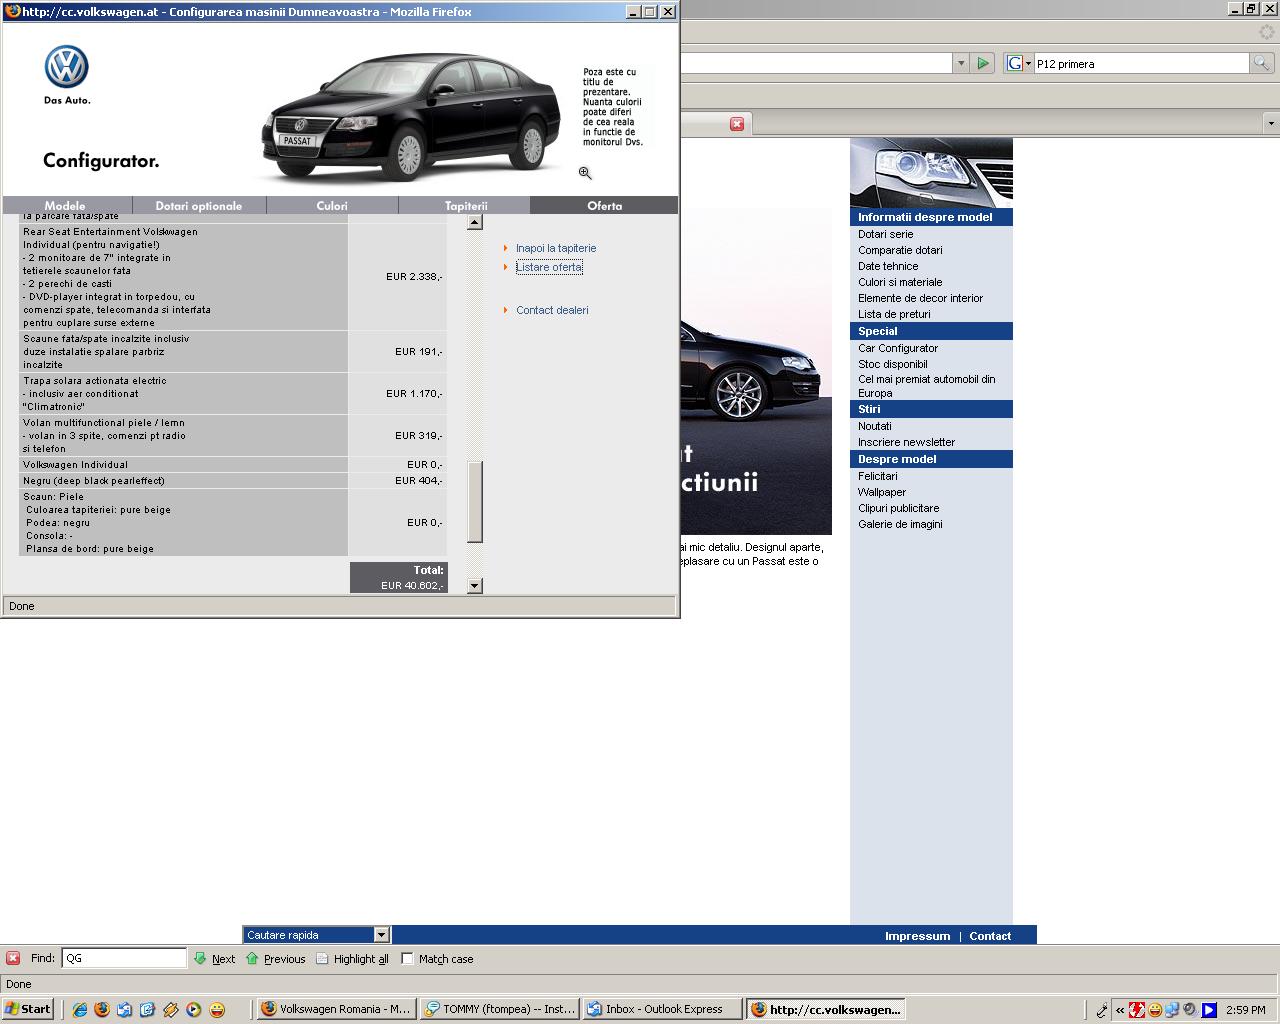Close the find bar with the red X
Screen dimensions: 1280x1024
click(13, 958)
